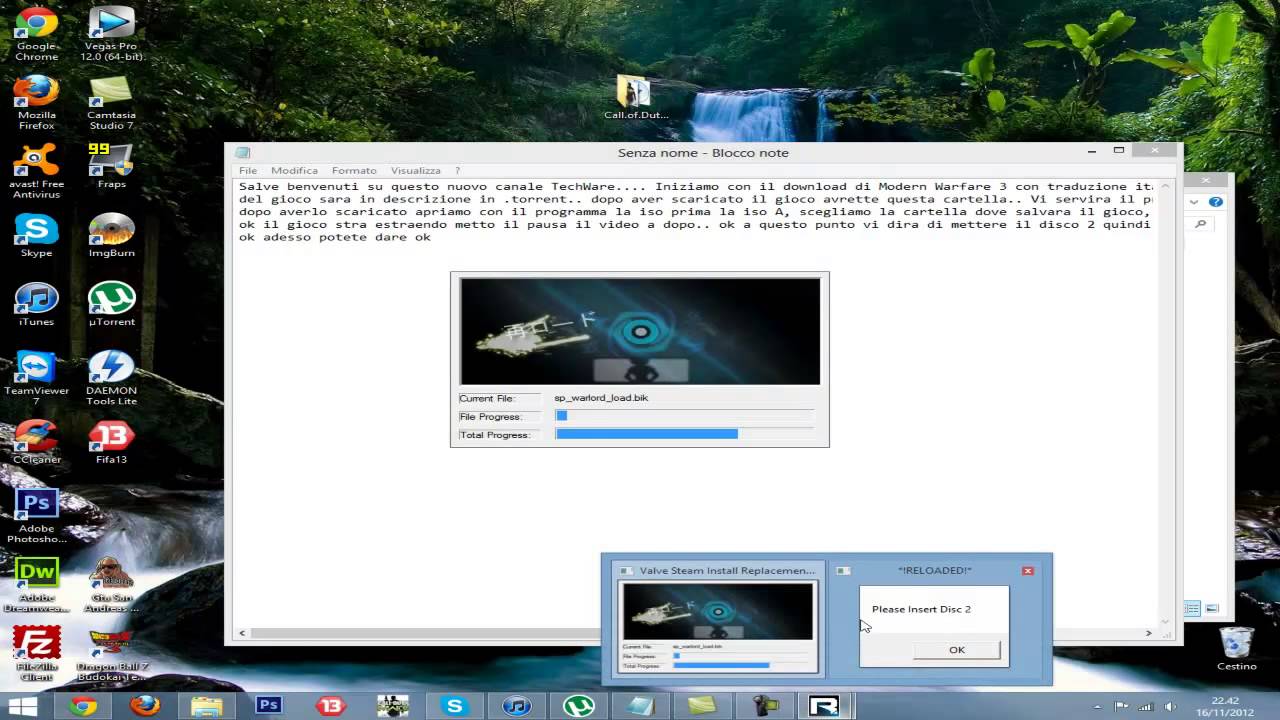Switch to Notepad in the taskbar
This screenshot has height=720, width=1280.
pyautogui.click(x=640, y=706)
